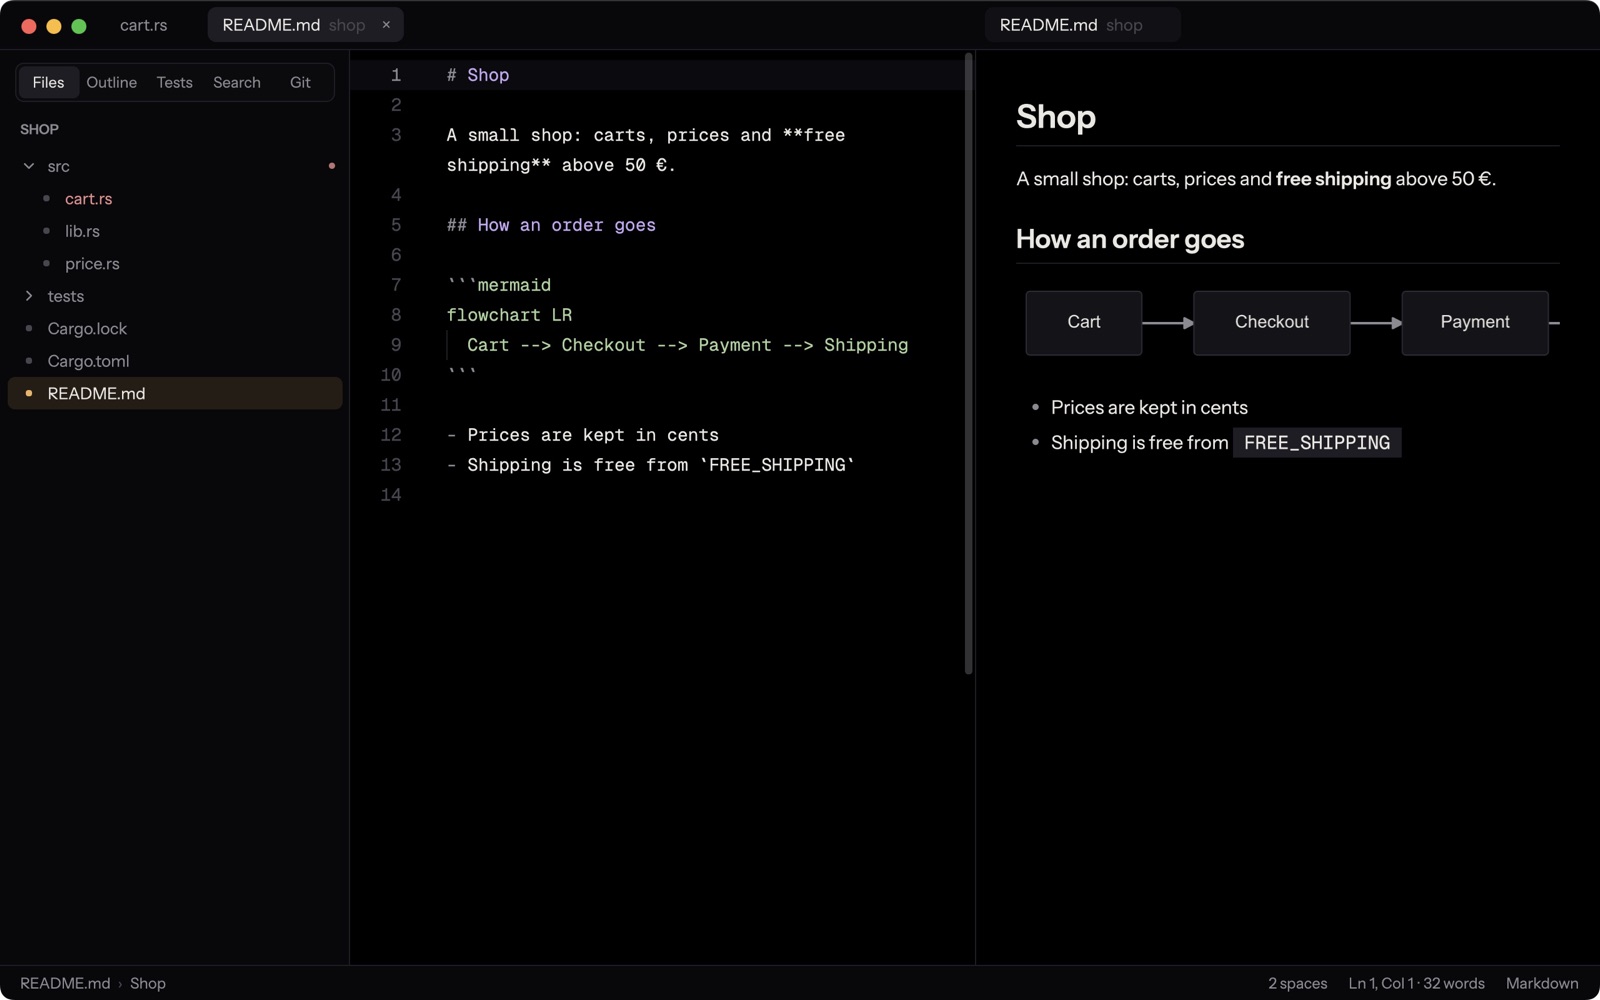Click the tests folder name
The width and height of the screenshot is (1600, 1000).
[x=66, y=296]
